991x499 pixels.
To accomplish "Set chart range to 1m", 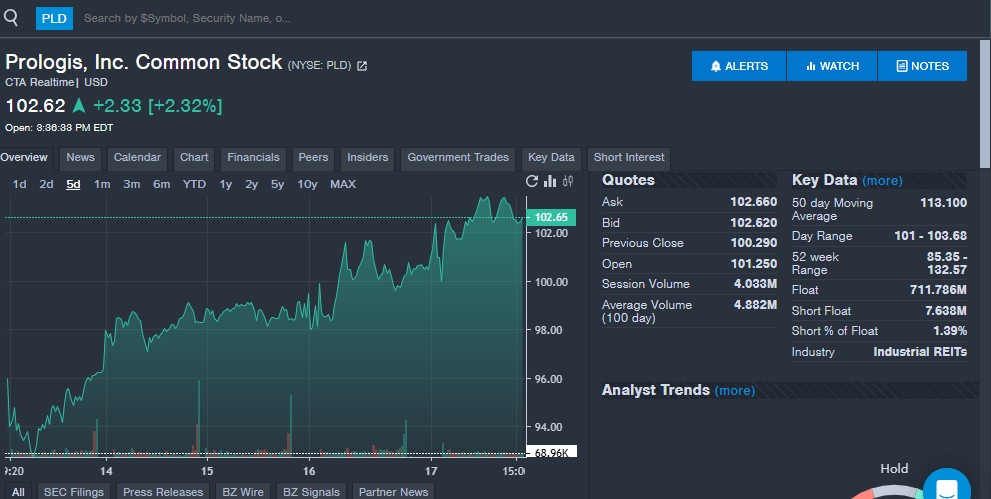I will [102, 184].
